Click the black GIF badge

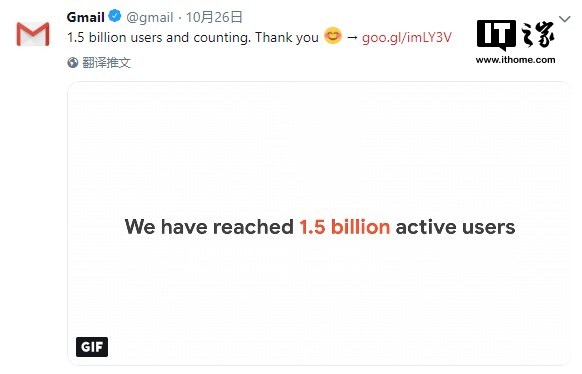coord(92,347)
